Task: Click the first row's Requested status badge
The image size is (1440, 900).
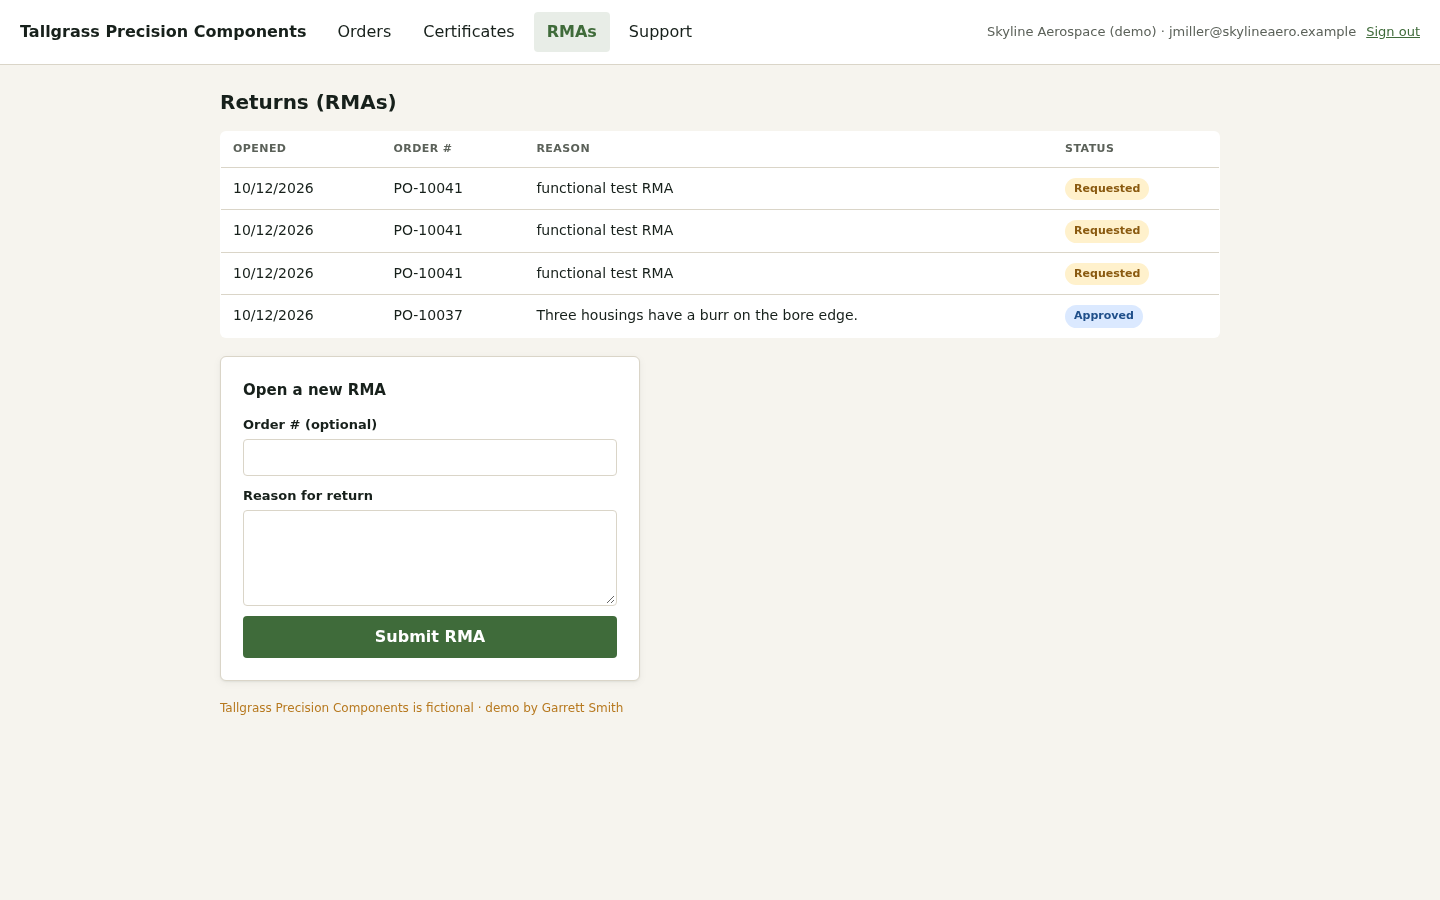Action: (1106, 189)
